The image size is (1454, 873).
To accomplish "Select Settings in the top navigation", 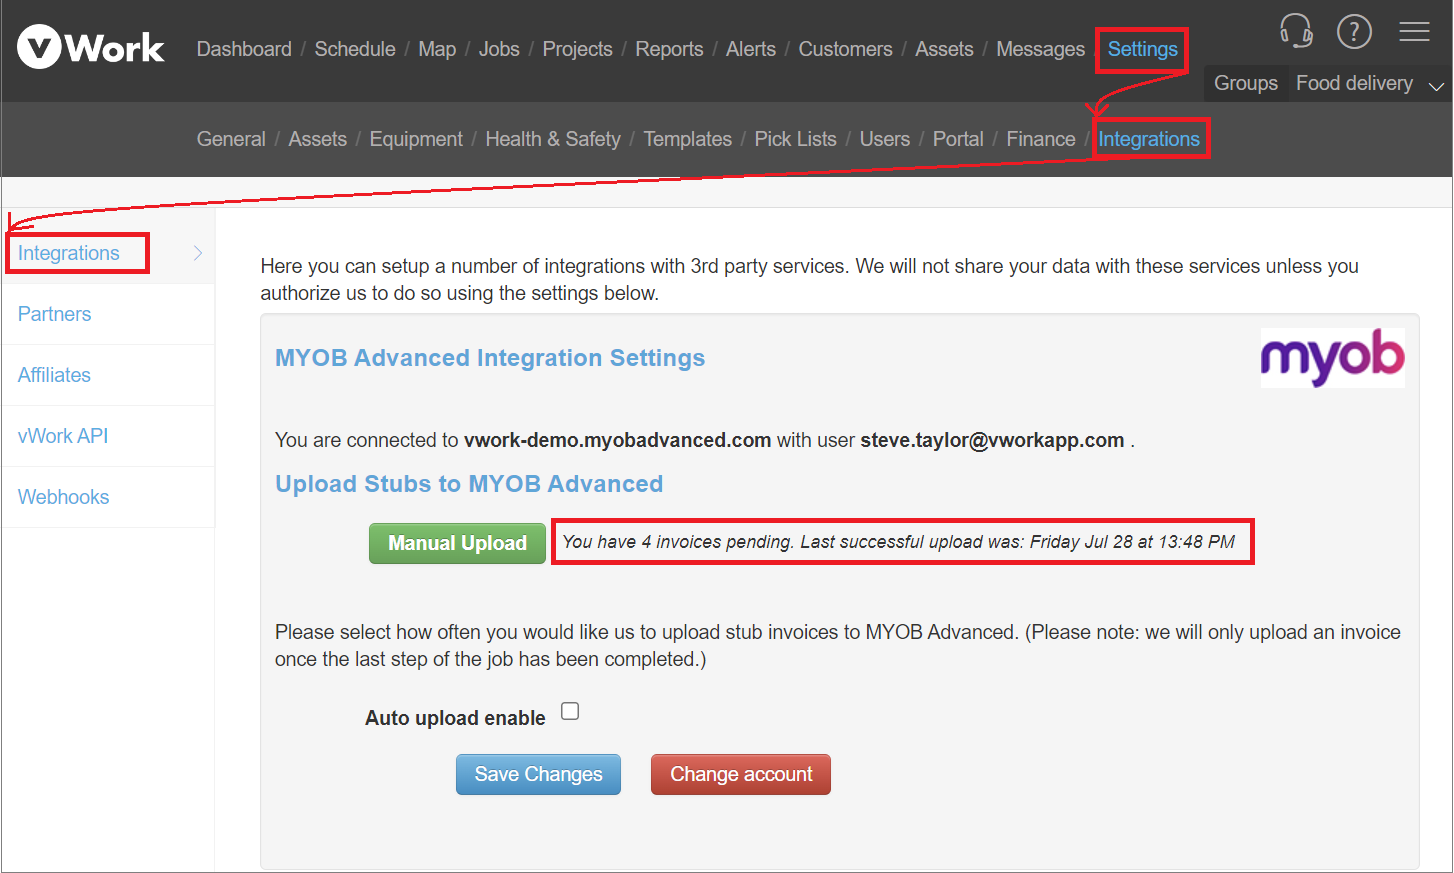I will click(1142, 49).
